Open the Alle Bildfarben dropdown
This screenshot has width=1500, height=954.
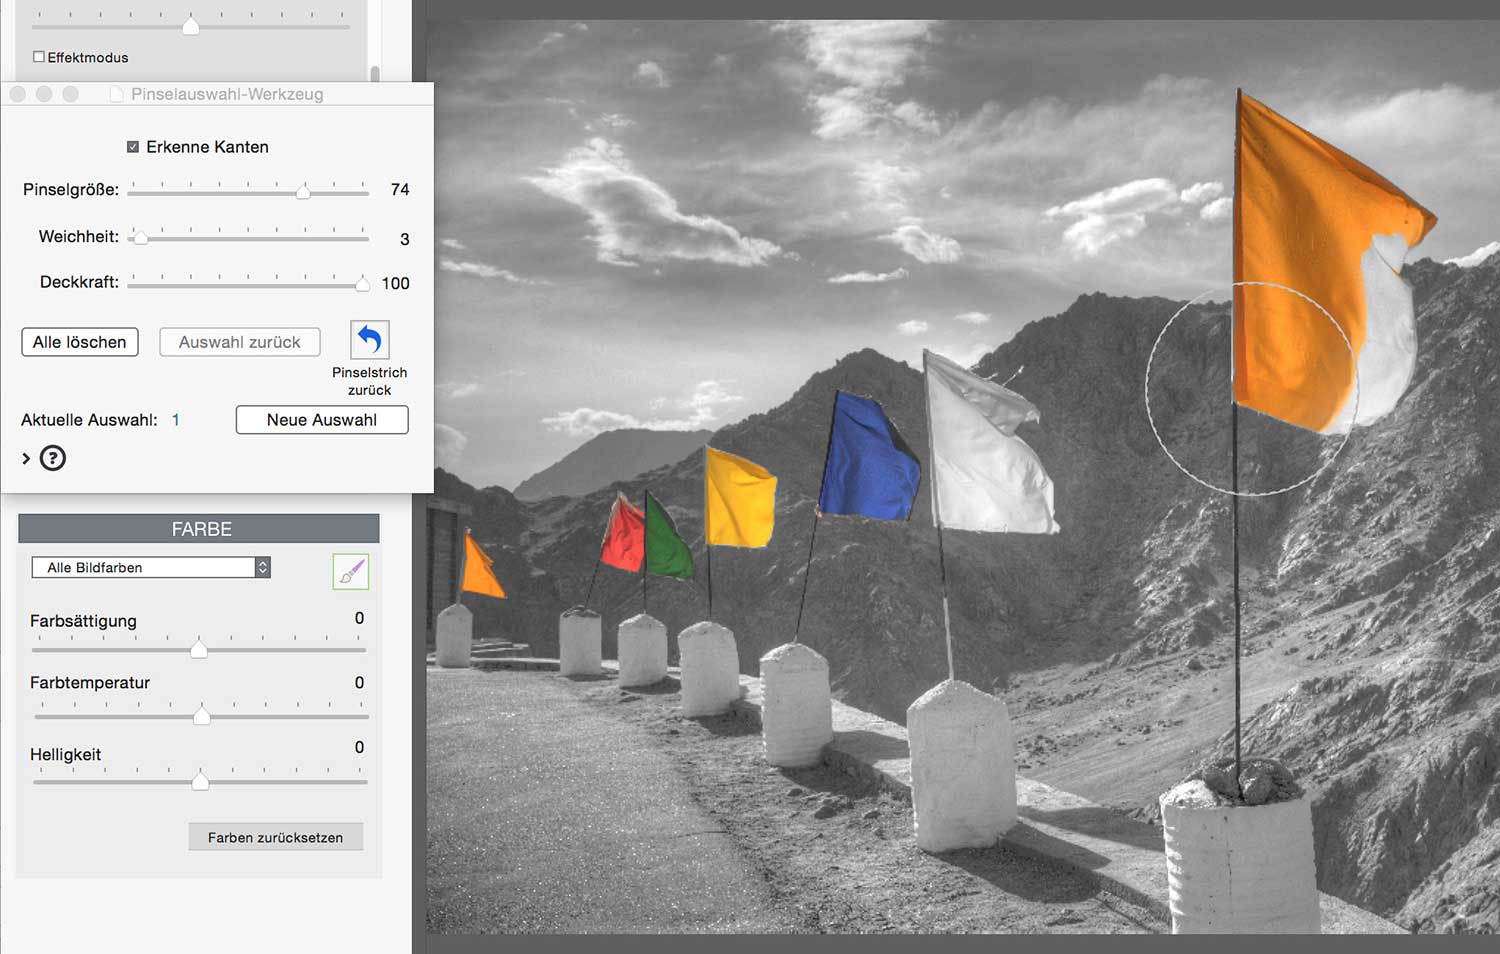pos(151,567)
